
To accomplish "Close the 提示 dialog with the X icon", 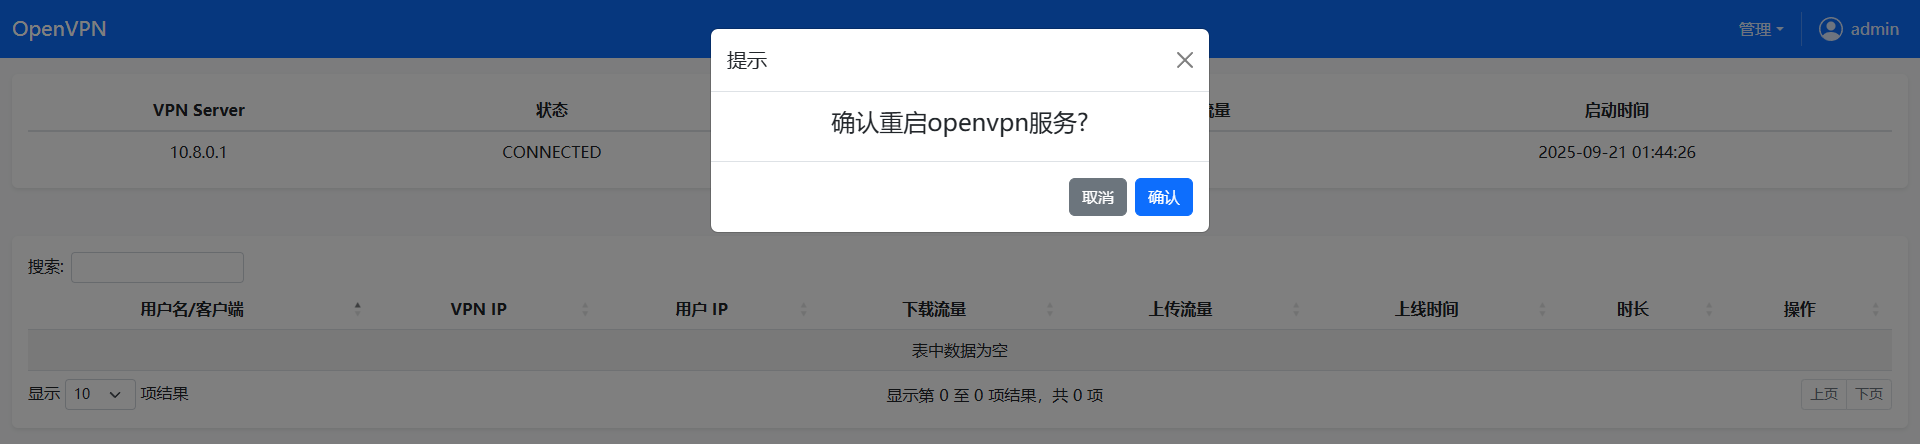I will click(x=1184, y=60).
